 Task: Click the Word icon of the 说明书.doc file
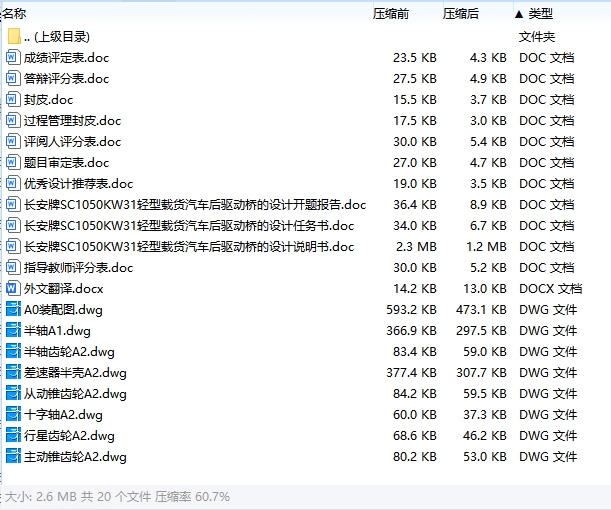[12, 247]
